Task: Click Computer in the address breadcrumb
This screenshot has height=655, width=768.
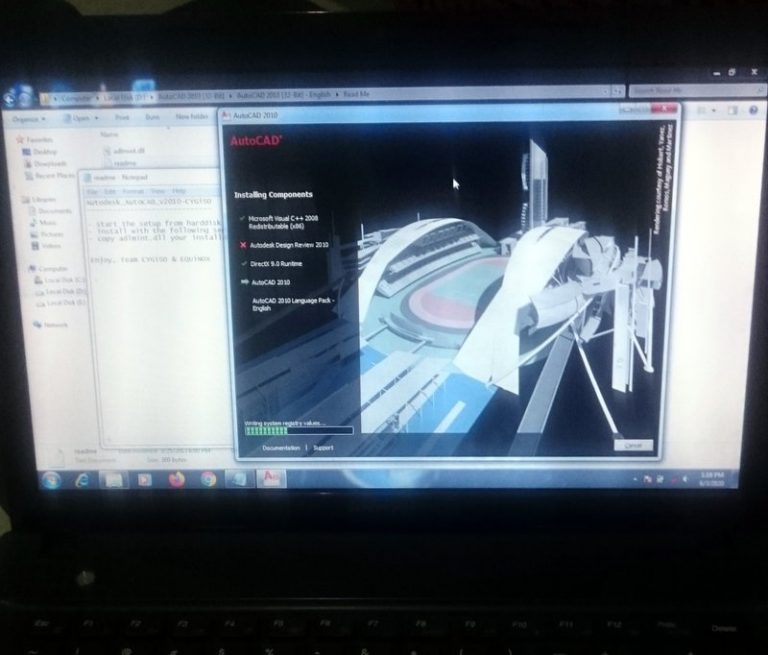Action: pos(76,98)
